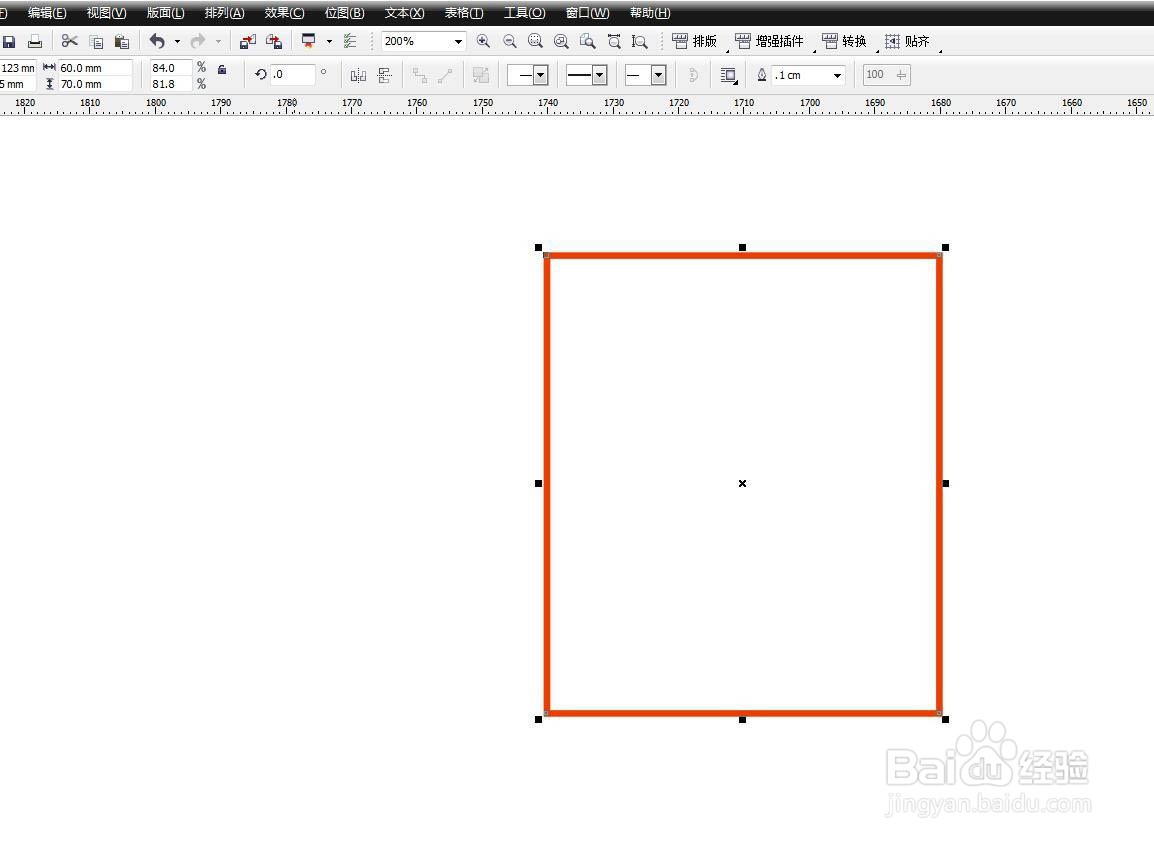Toggle the lock ratio padlock
1154x843 pixels.
click(222, 69)
